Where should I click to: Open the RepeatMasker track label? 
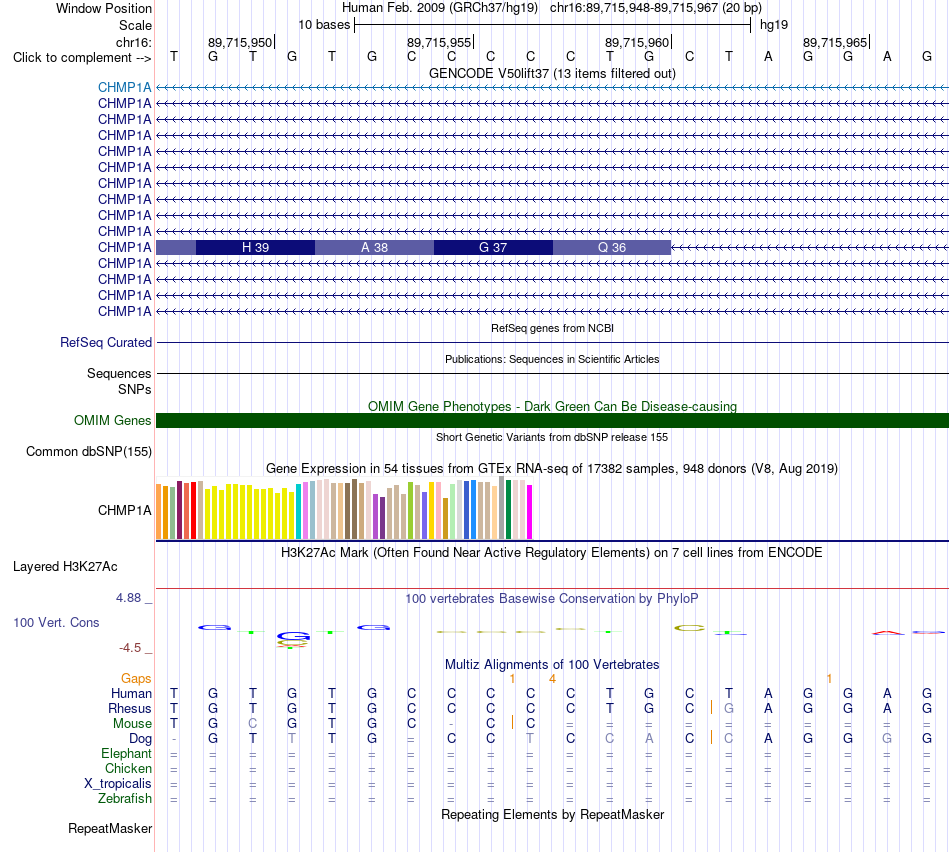click(110, 828)
